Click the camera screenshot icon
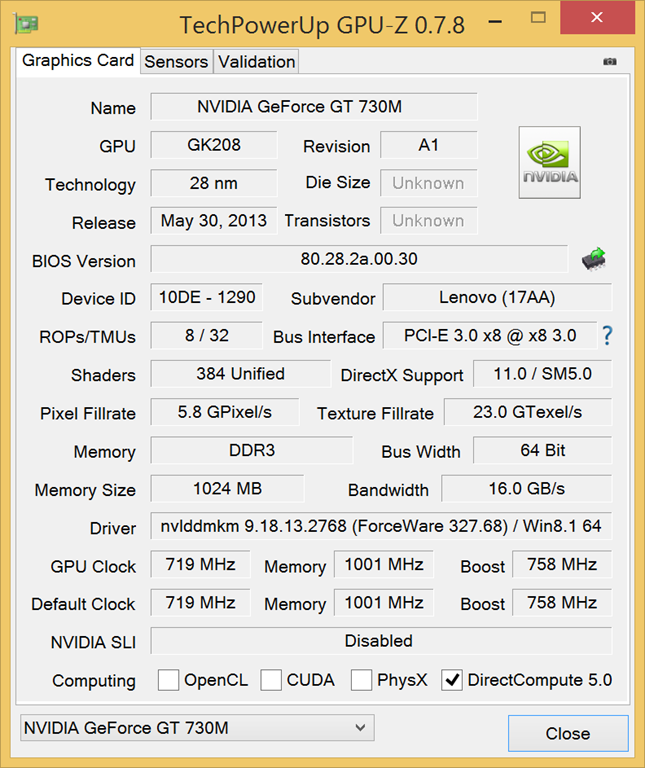 point(610,61)
